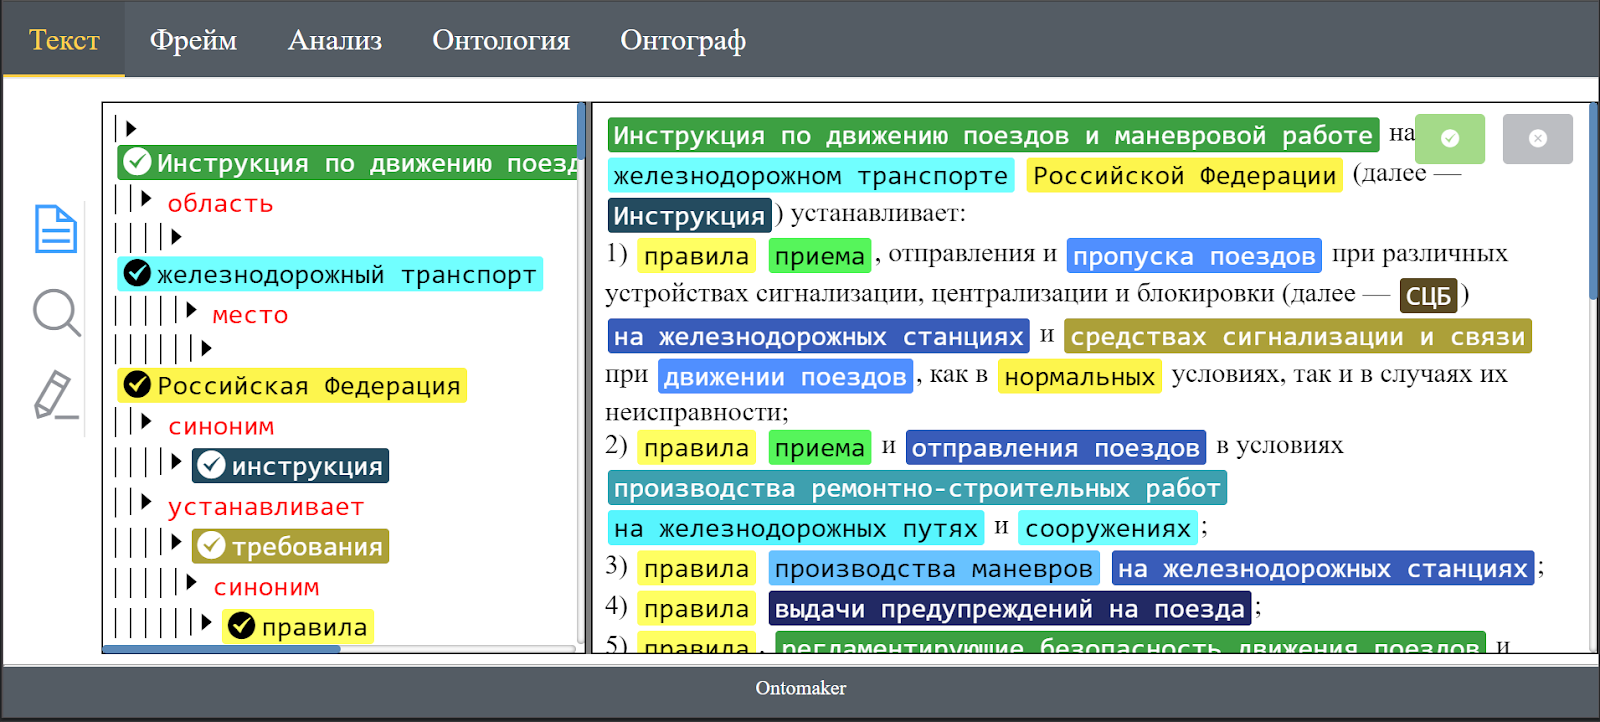Click 'производства ремонтно-строительных работ' term
1600x722 pixels.
tap(917, 488)
